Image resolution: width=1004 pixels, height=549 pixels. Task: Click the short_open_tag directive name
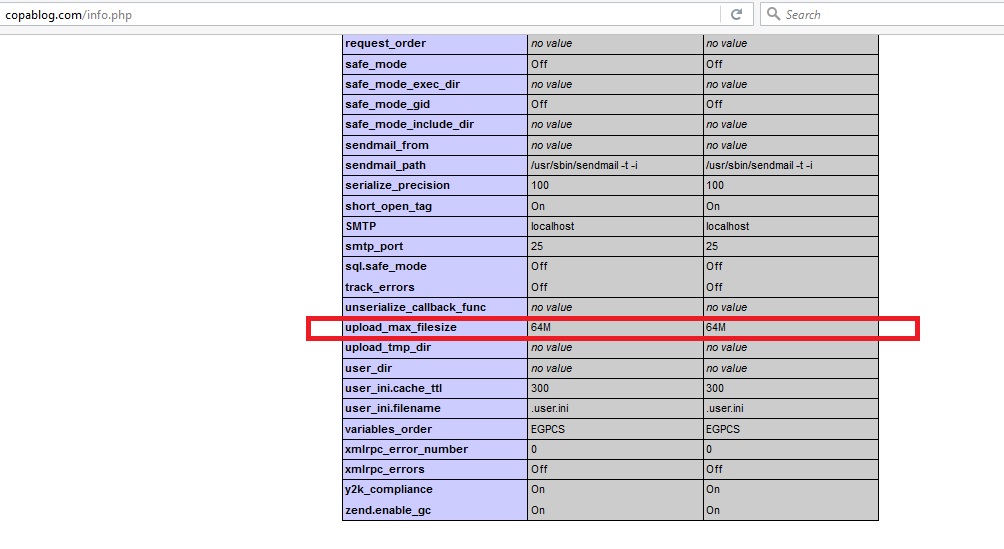click(x=389, y=206)
